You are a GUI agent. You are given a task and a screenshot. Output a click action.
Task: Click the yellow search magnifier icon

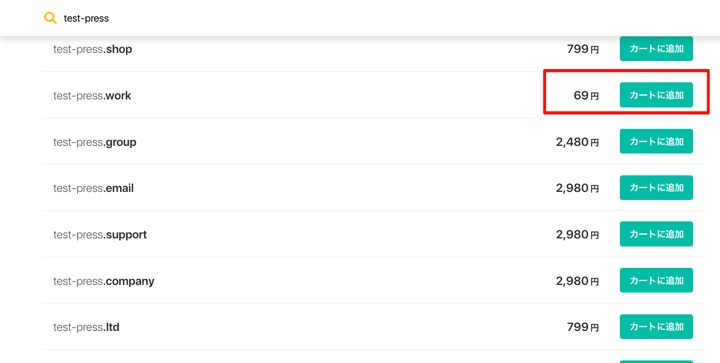click(50, 18)
